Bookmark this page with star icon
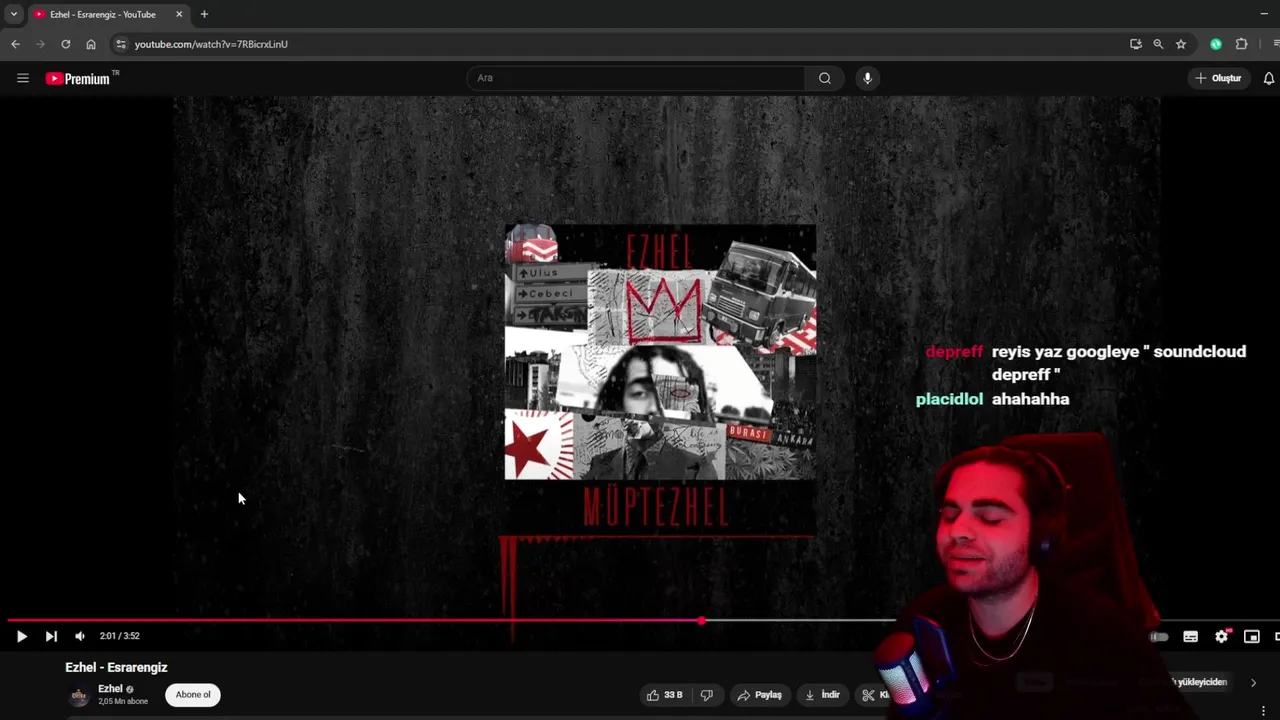Viewport: 1280px width, 720px height. click(1181, 44)
